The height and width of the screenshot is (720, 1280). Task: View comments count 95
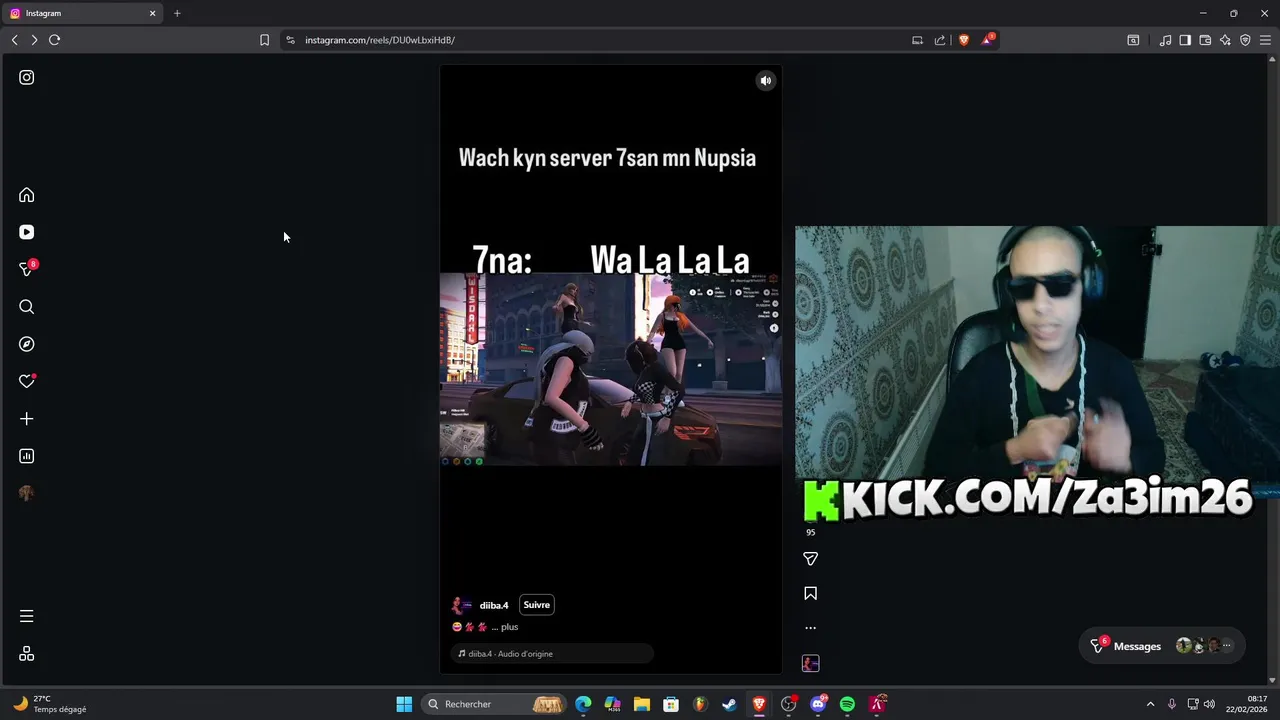(x=811, y=532)
